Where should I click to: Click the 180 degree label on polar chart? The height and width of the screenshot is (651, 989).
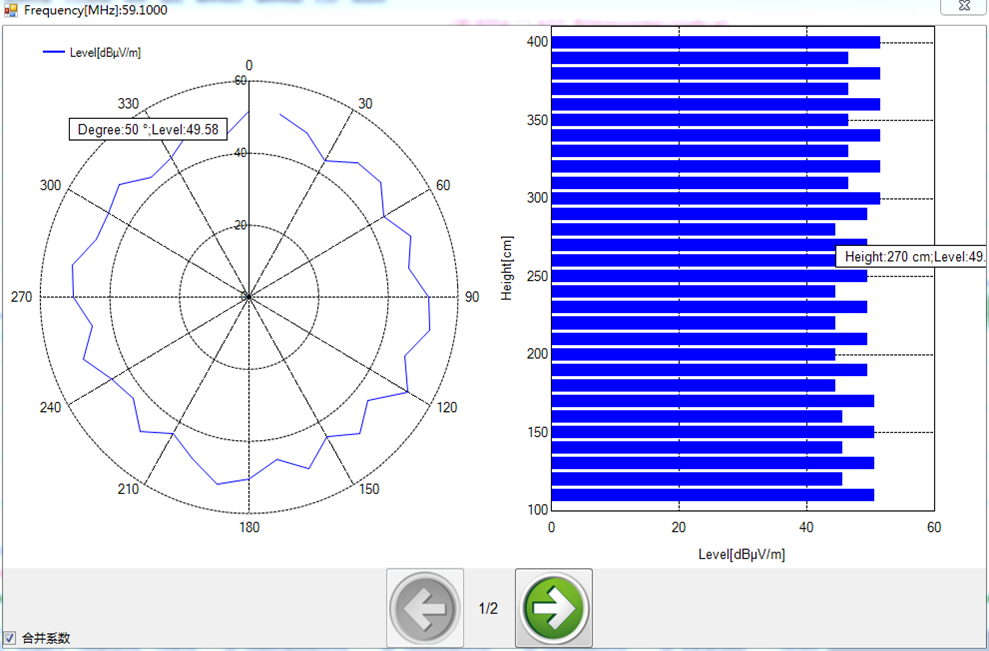[x=249, y=528]
